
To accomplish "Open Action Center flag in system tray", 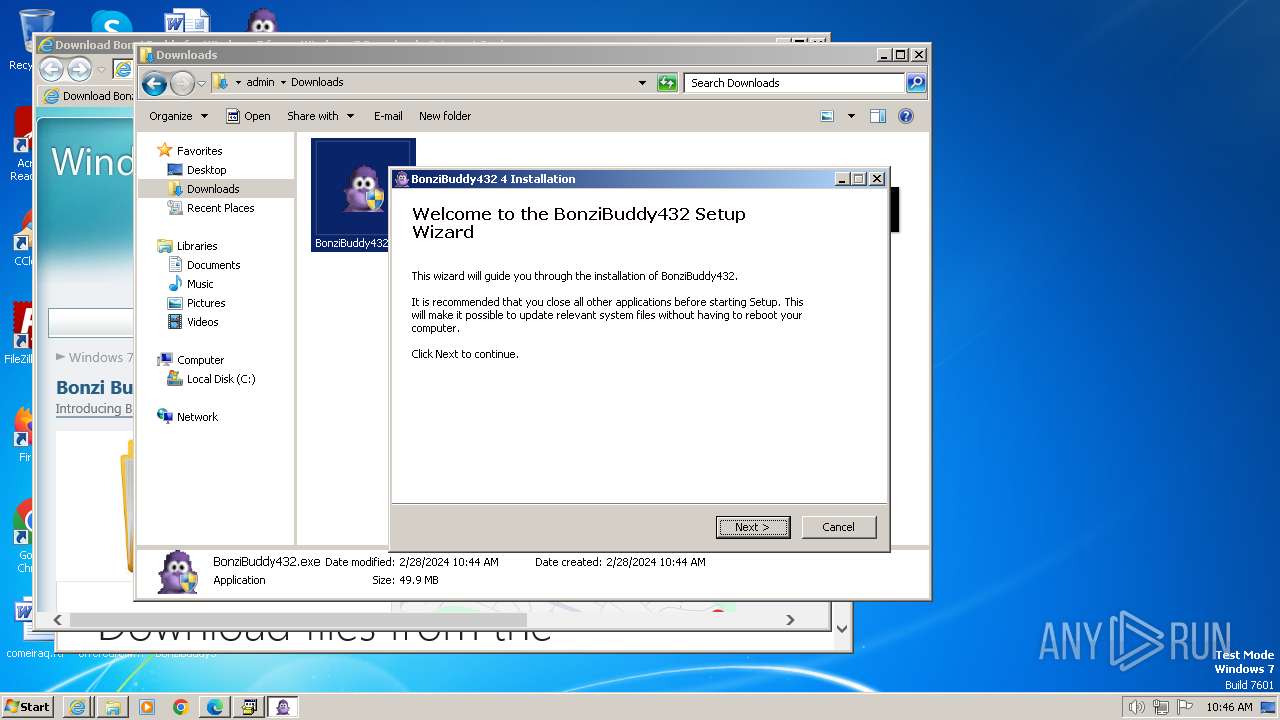I will pyautogui.click(x=1185, y=707).
